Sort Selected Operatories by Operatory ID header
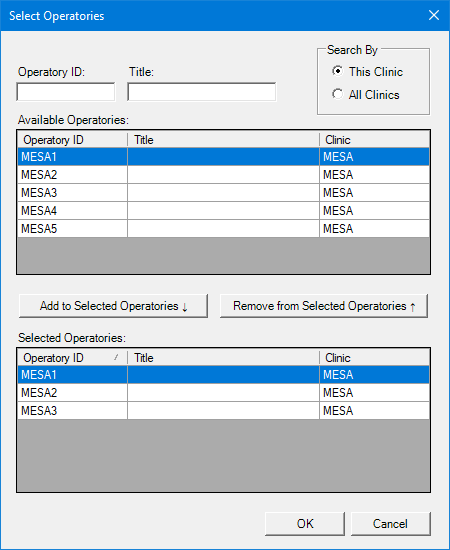450x550 pixels. [72, 358]
